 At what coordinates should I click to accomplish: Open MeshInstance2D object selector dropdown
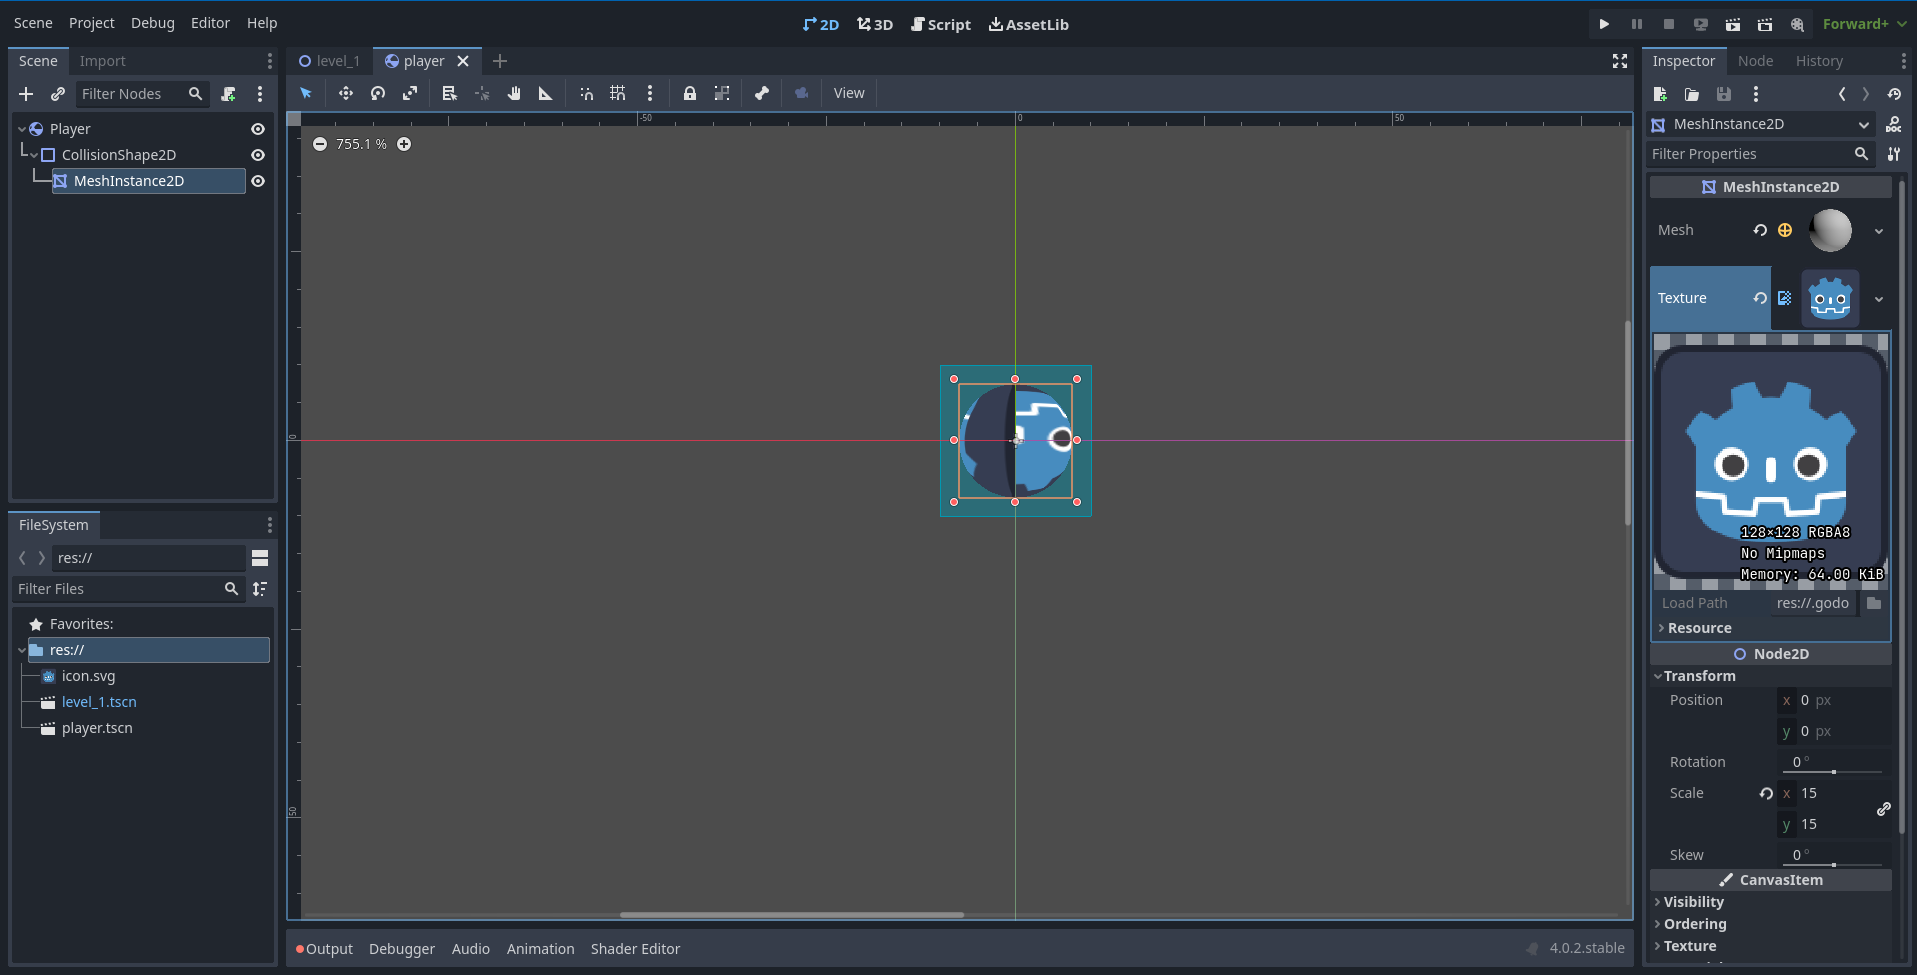[x=1760, y=124]
